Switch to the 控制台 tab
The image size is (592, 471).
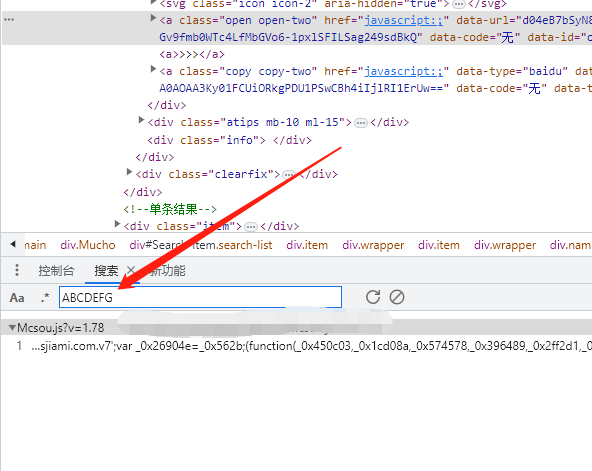click(56, 271)
